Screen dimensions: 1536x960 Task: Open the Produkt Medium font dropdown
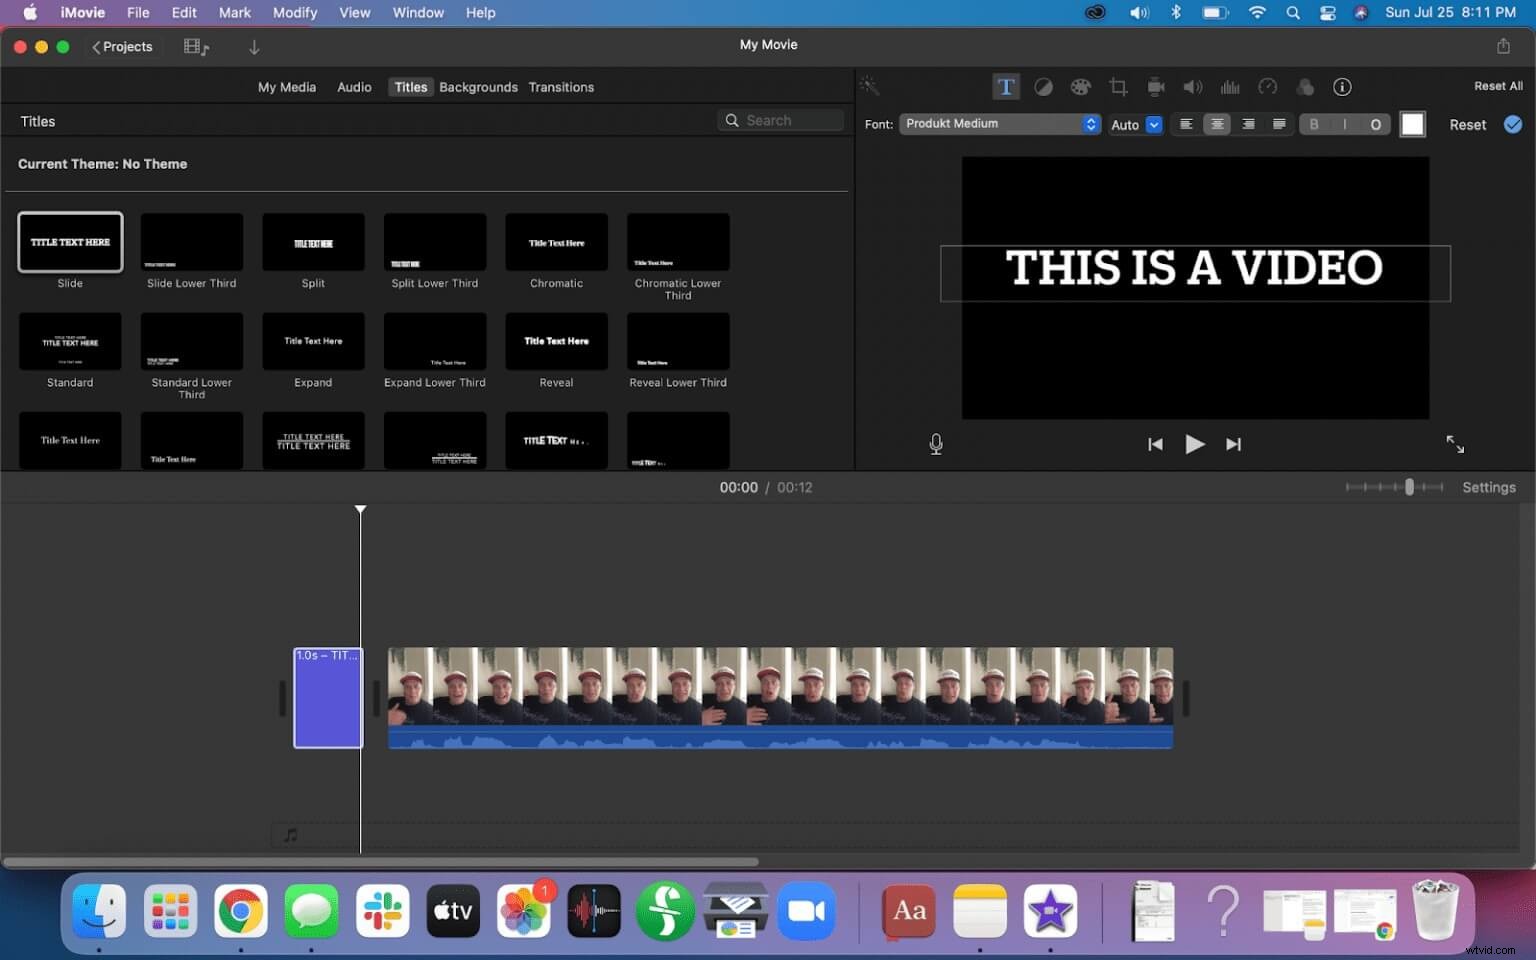999,124
